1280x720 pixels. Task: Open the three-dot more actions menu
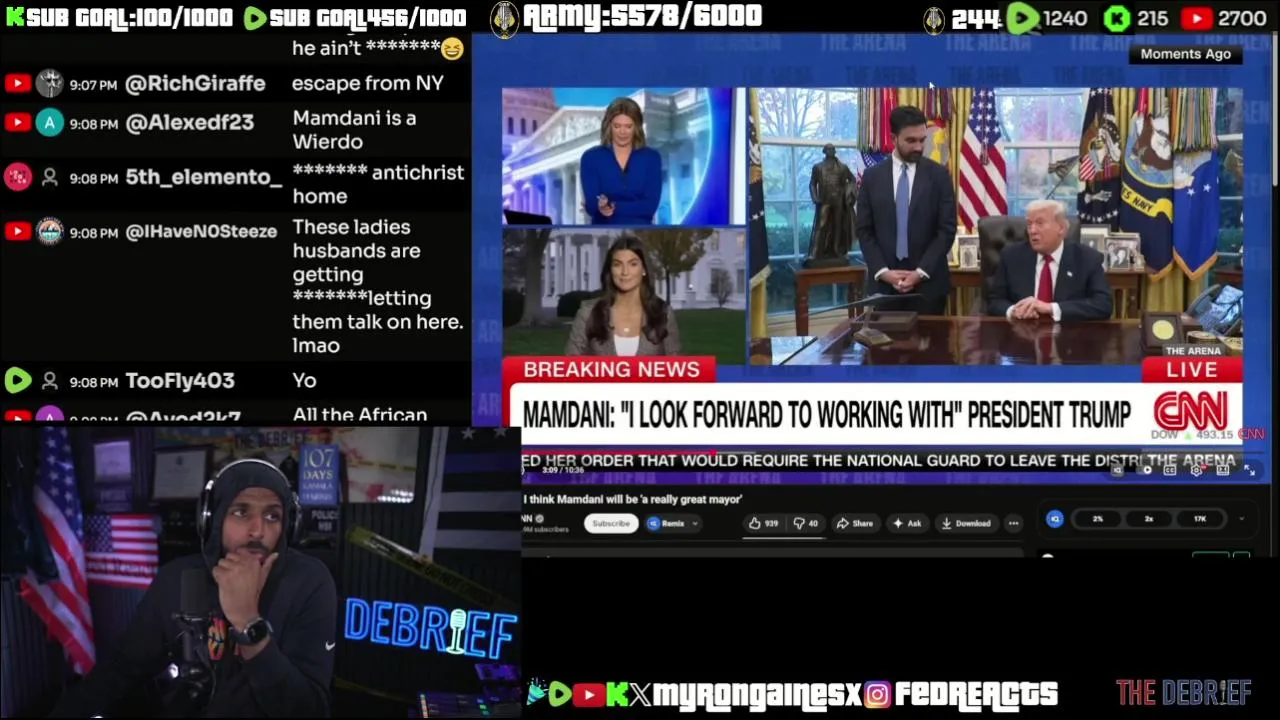[1013, 523]
